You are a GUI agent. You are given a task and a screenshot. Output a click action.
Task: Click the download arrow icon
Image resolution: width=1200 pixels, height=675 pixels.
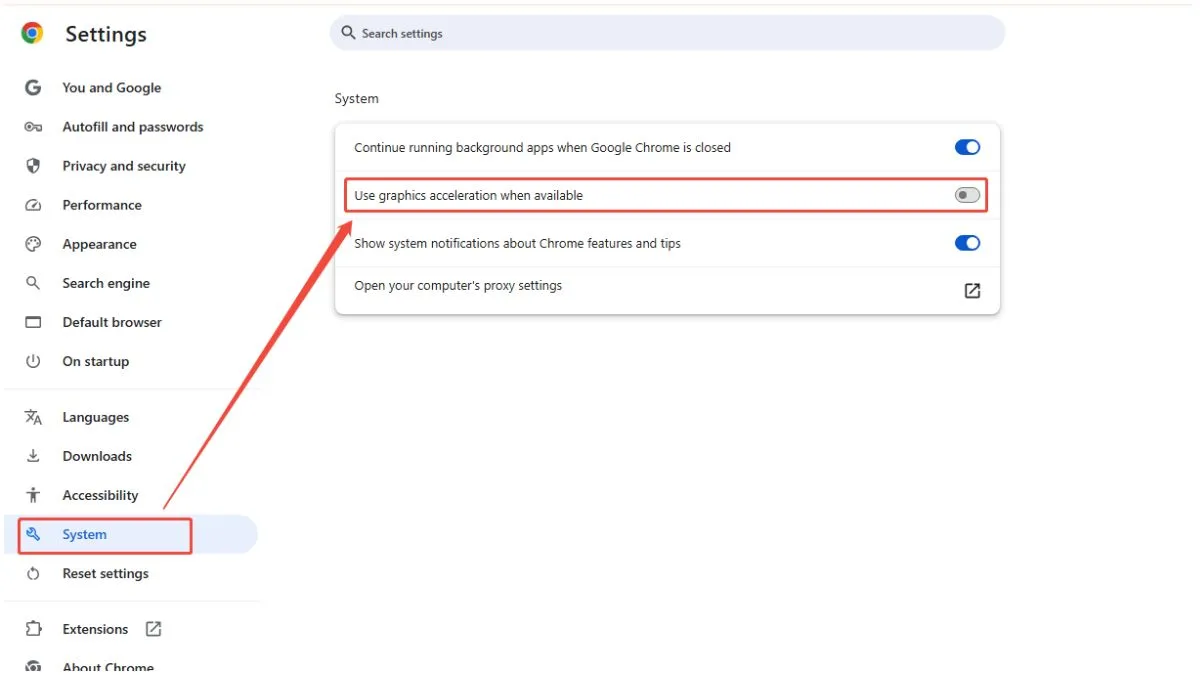pos(33,456)
